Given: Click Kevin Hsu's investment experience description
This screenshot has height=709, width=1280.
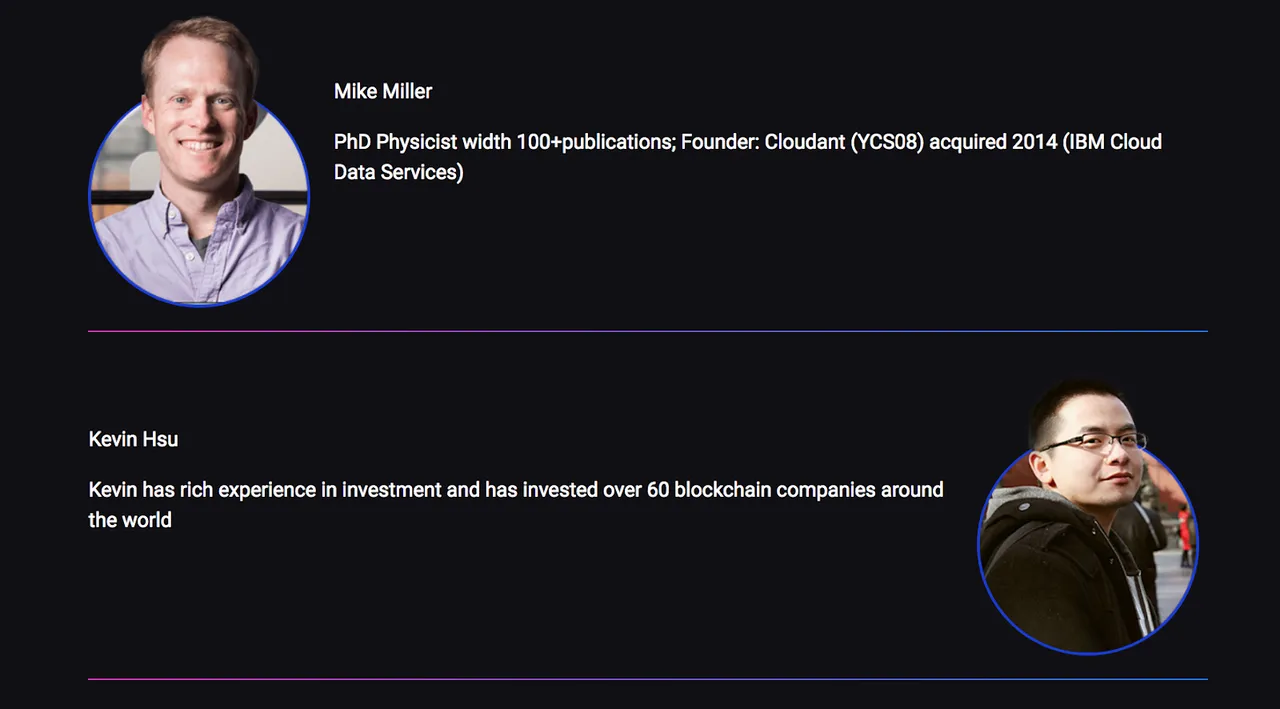Looking at the screenshot, I should (516, 505).
